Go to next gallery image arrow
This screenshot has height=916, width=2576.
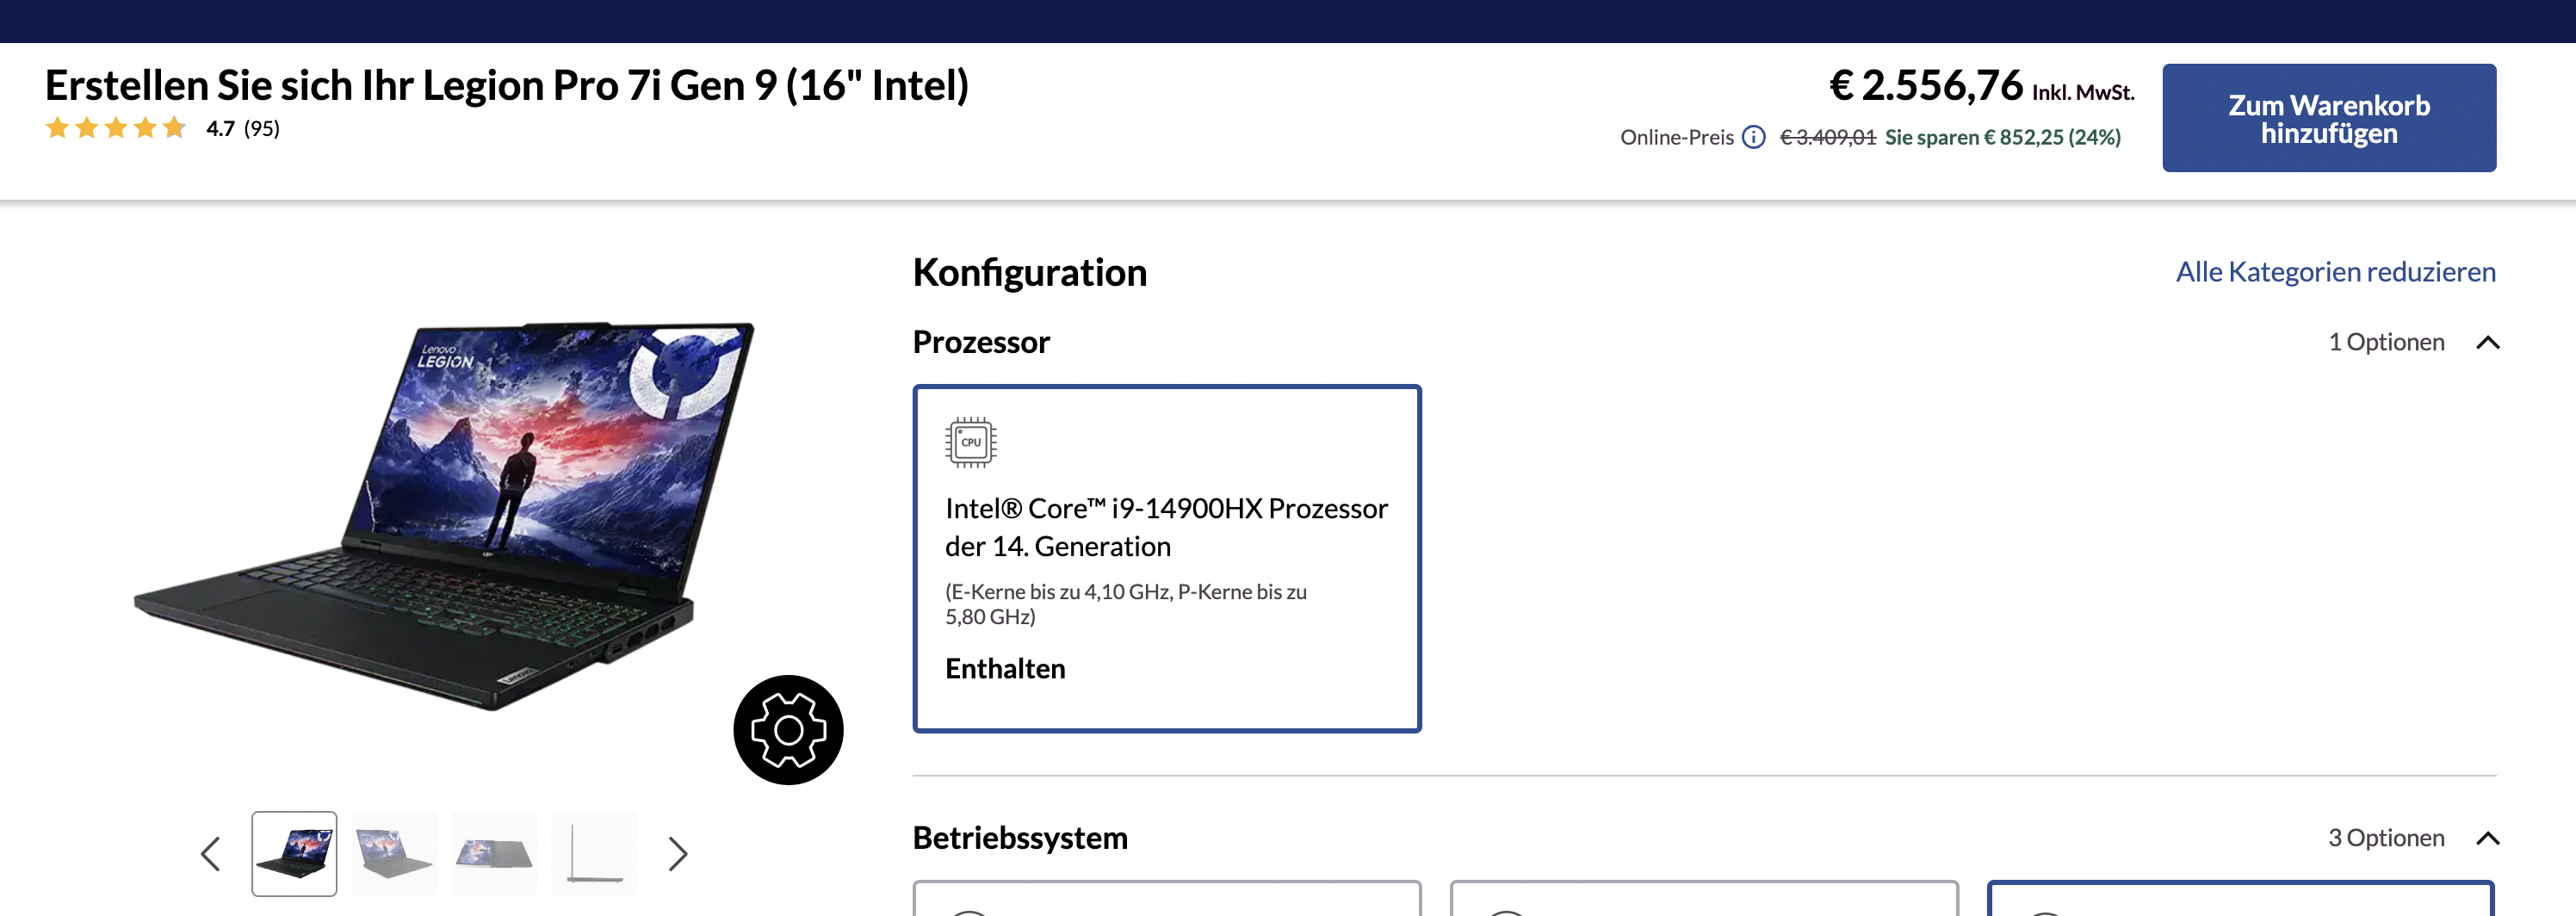(678, 854)
